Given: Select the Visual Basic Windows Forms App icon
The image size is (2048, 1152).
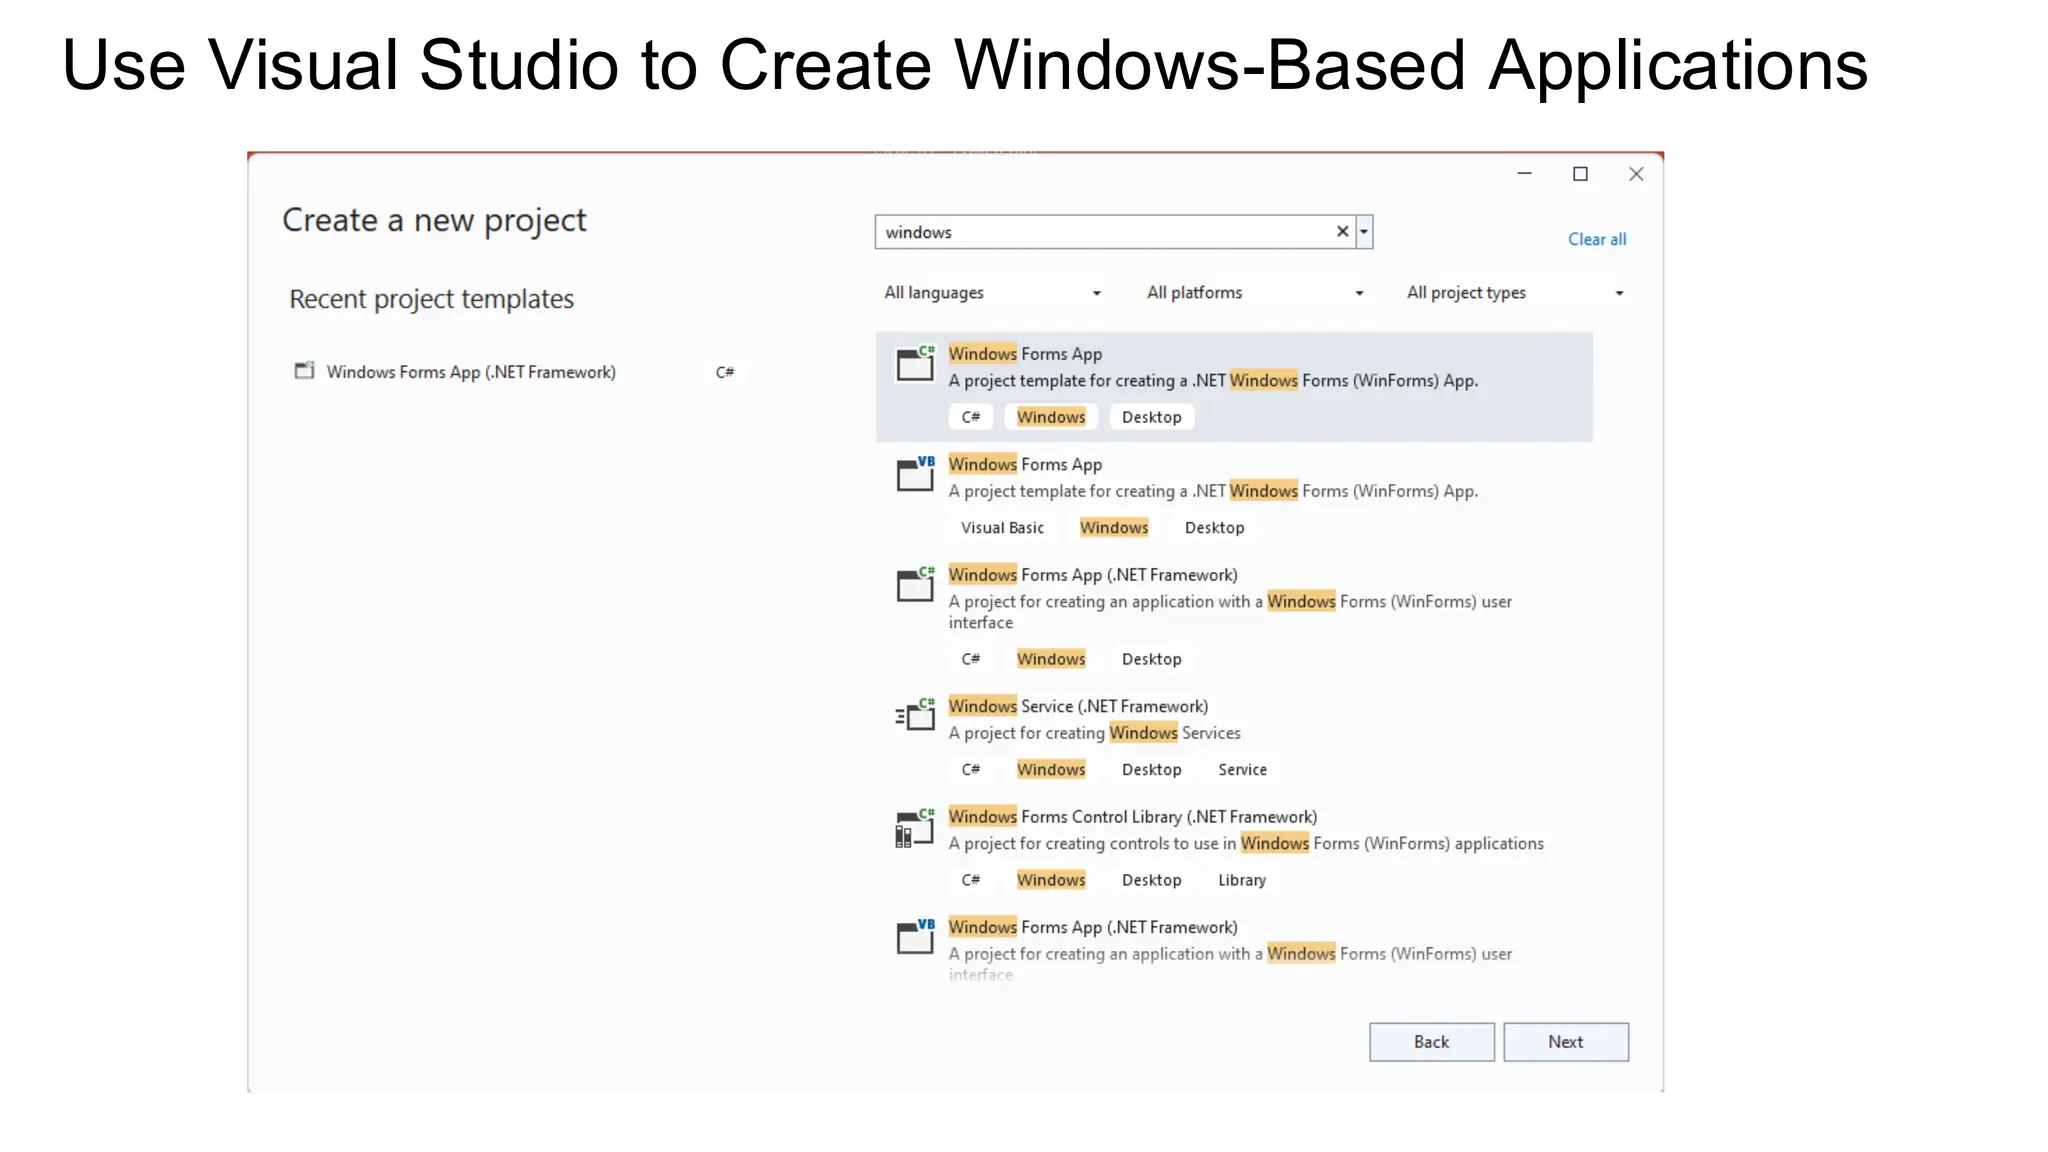Looking at the screenshot, I should [x=915, y=473].
